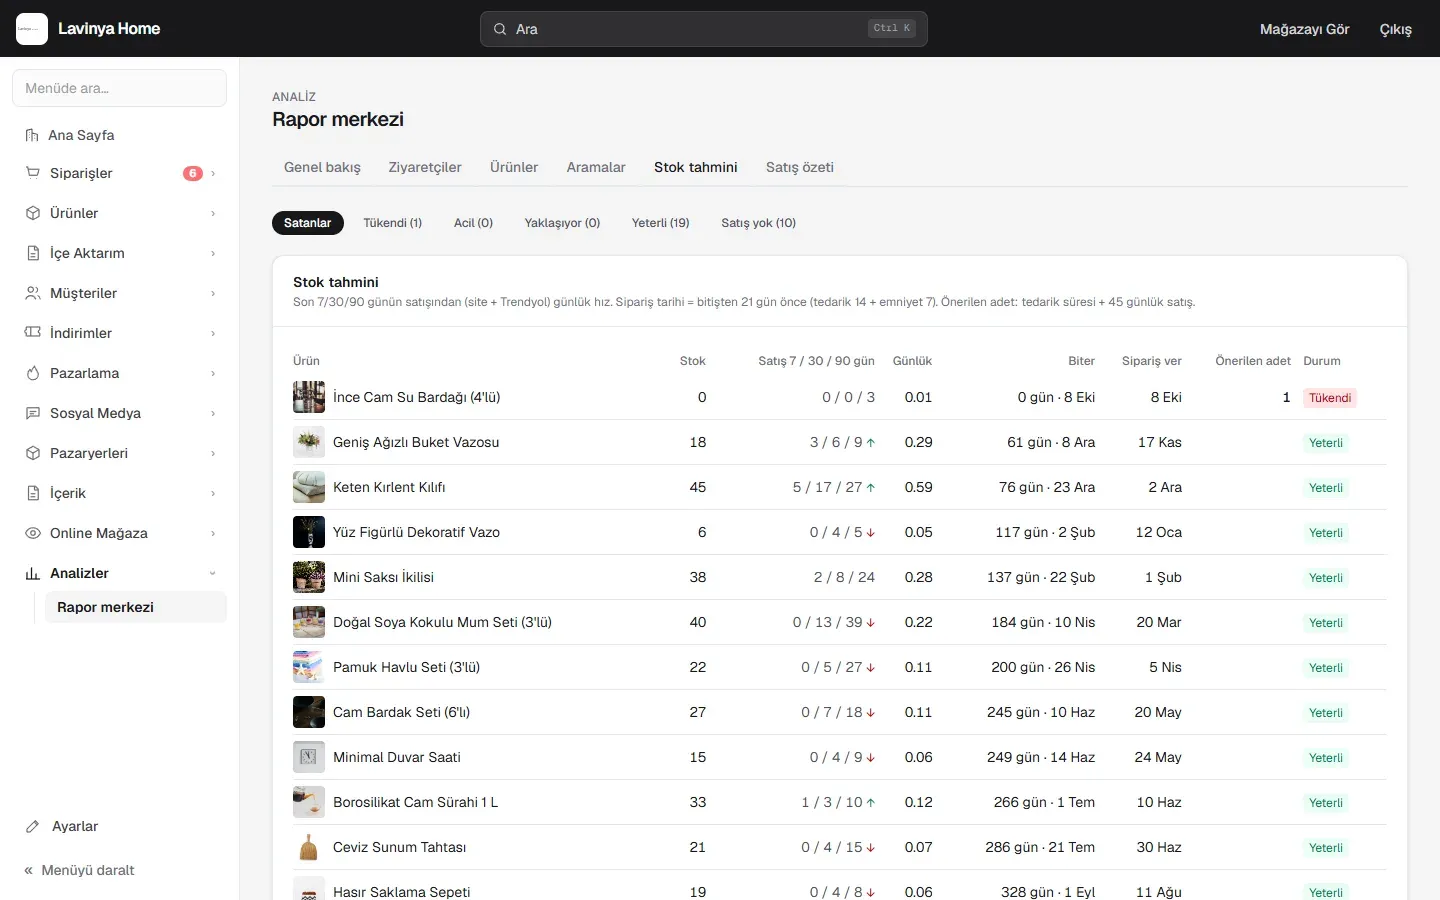
Task: Filter by Tükendi (1) status
Action: pos(392,223)
